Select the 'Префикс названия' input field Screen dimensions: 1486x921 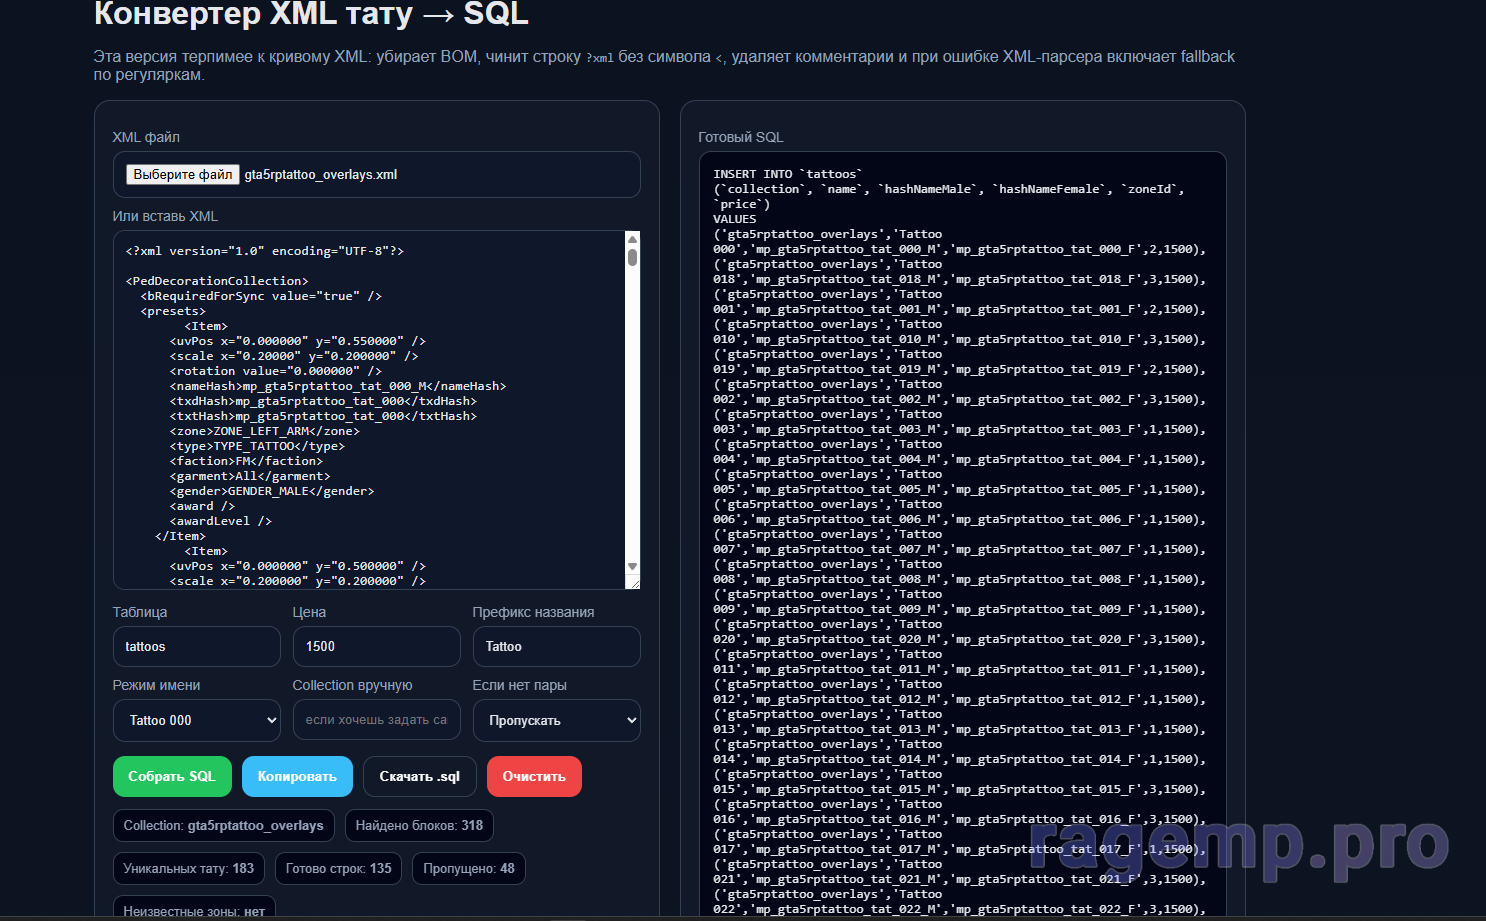[x=556, y=647]
